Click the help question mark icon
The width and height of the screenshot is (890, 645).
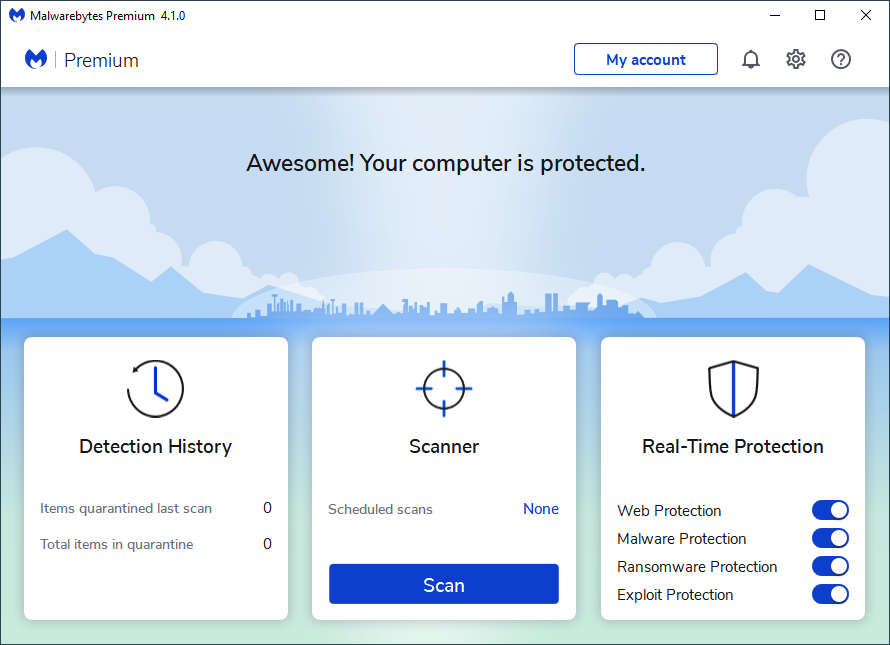click(x=841, y=60)
